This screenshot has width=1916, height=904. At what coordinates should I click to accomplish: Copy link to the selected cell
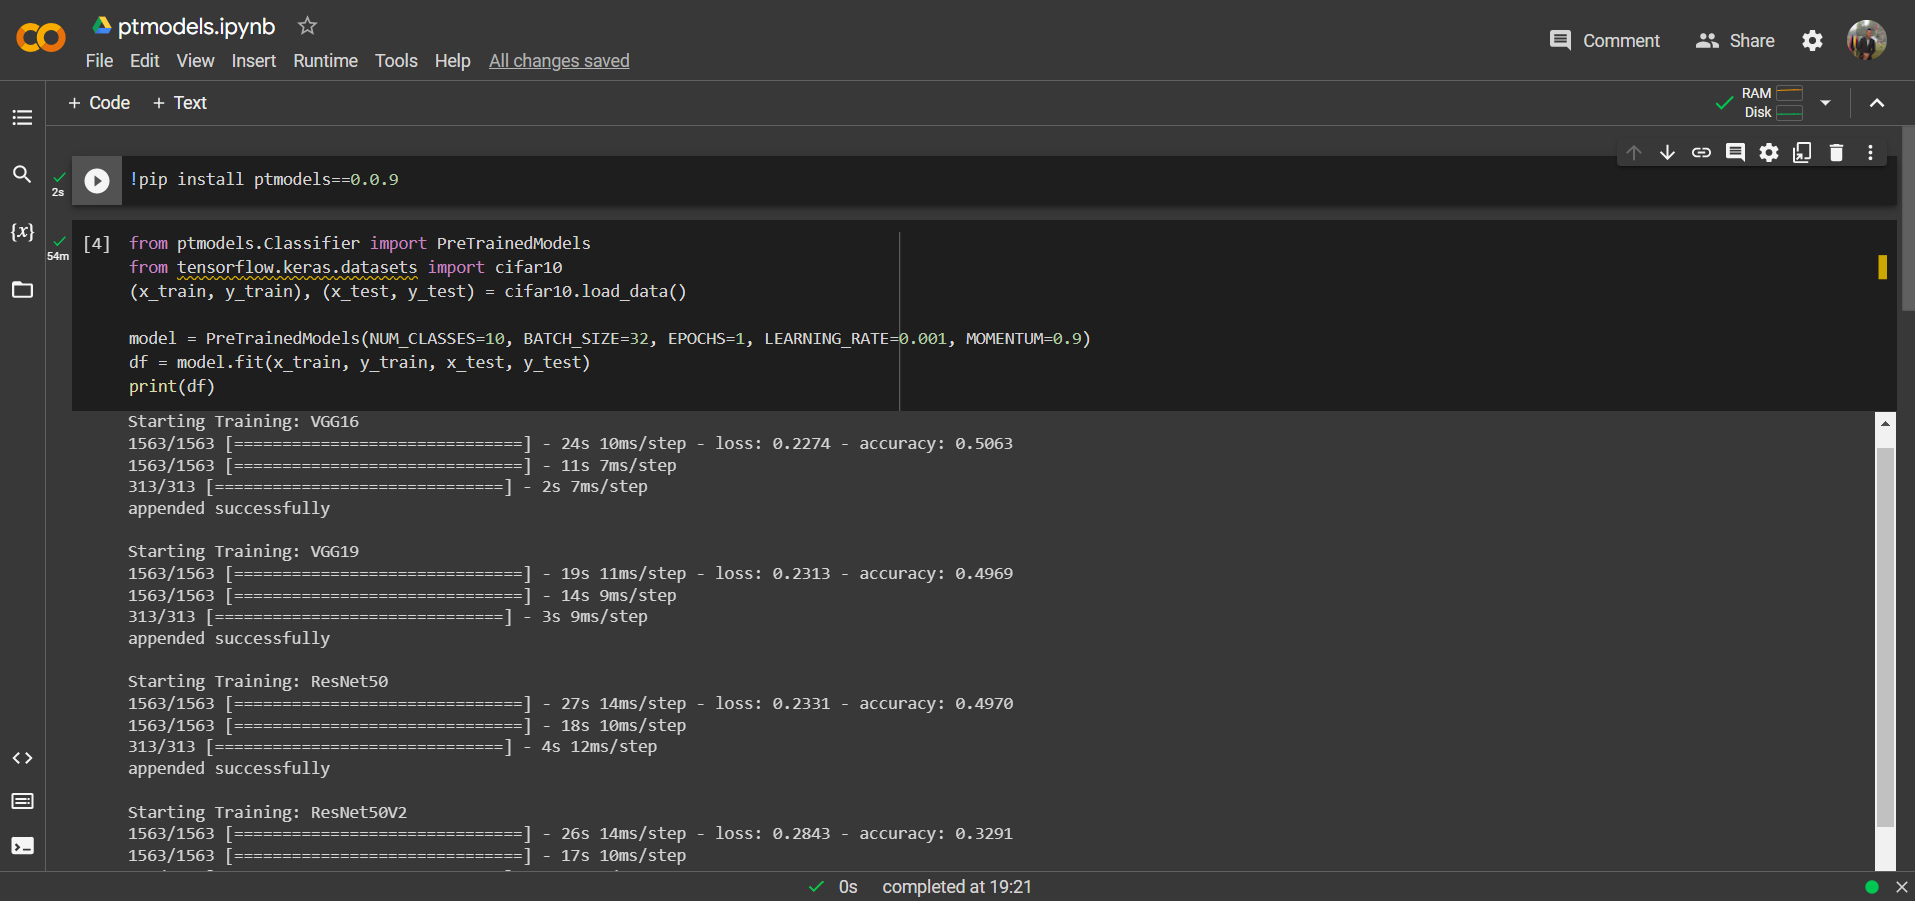pyautogui.click(x=1702, y=152)
